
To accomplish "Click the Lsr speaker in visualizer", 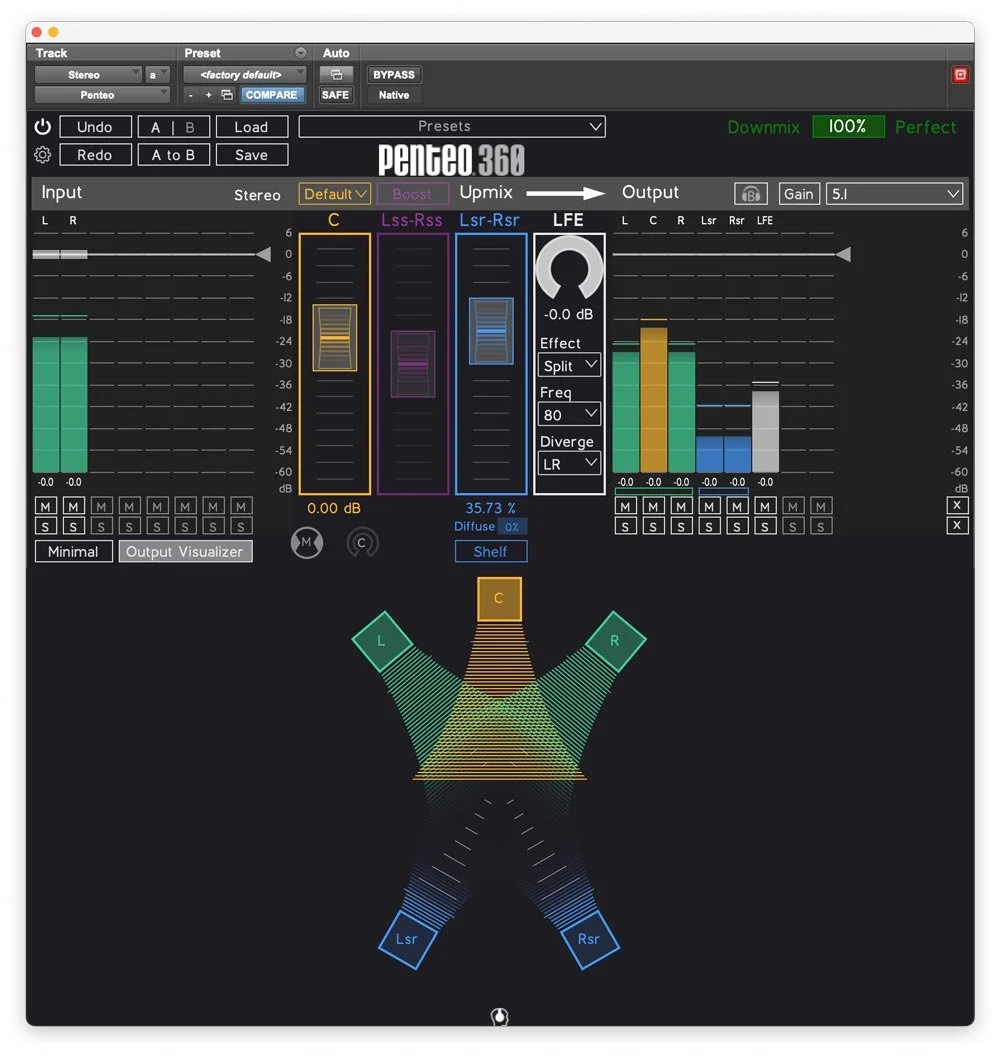I will tap(407, 939).
